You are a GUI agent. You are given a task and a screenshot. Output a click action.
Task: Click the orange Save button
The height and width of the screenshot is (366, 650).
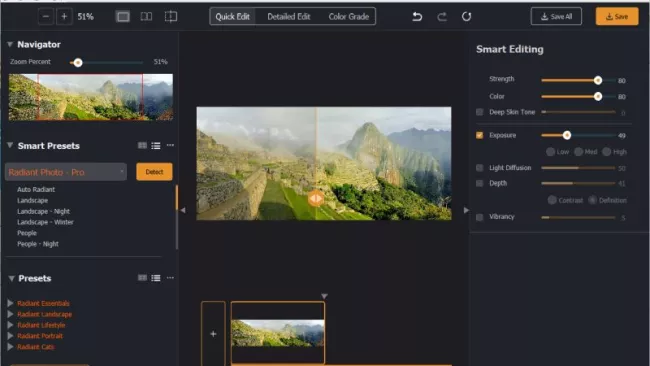pyautogui.click(x=617, y=17)
